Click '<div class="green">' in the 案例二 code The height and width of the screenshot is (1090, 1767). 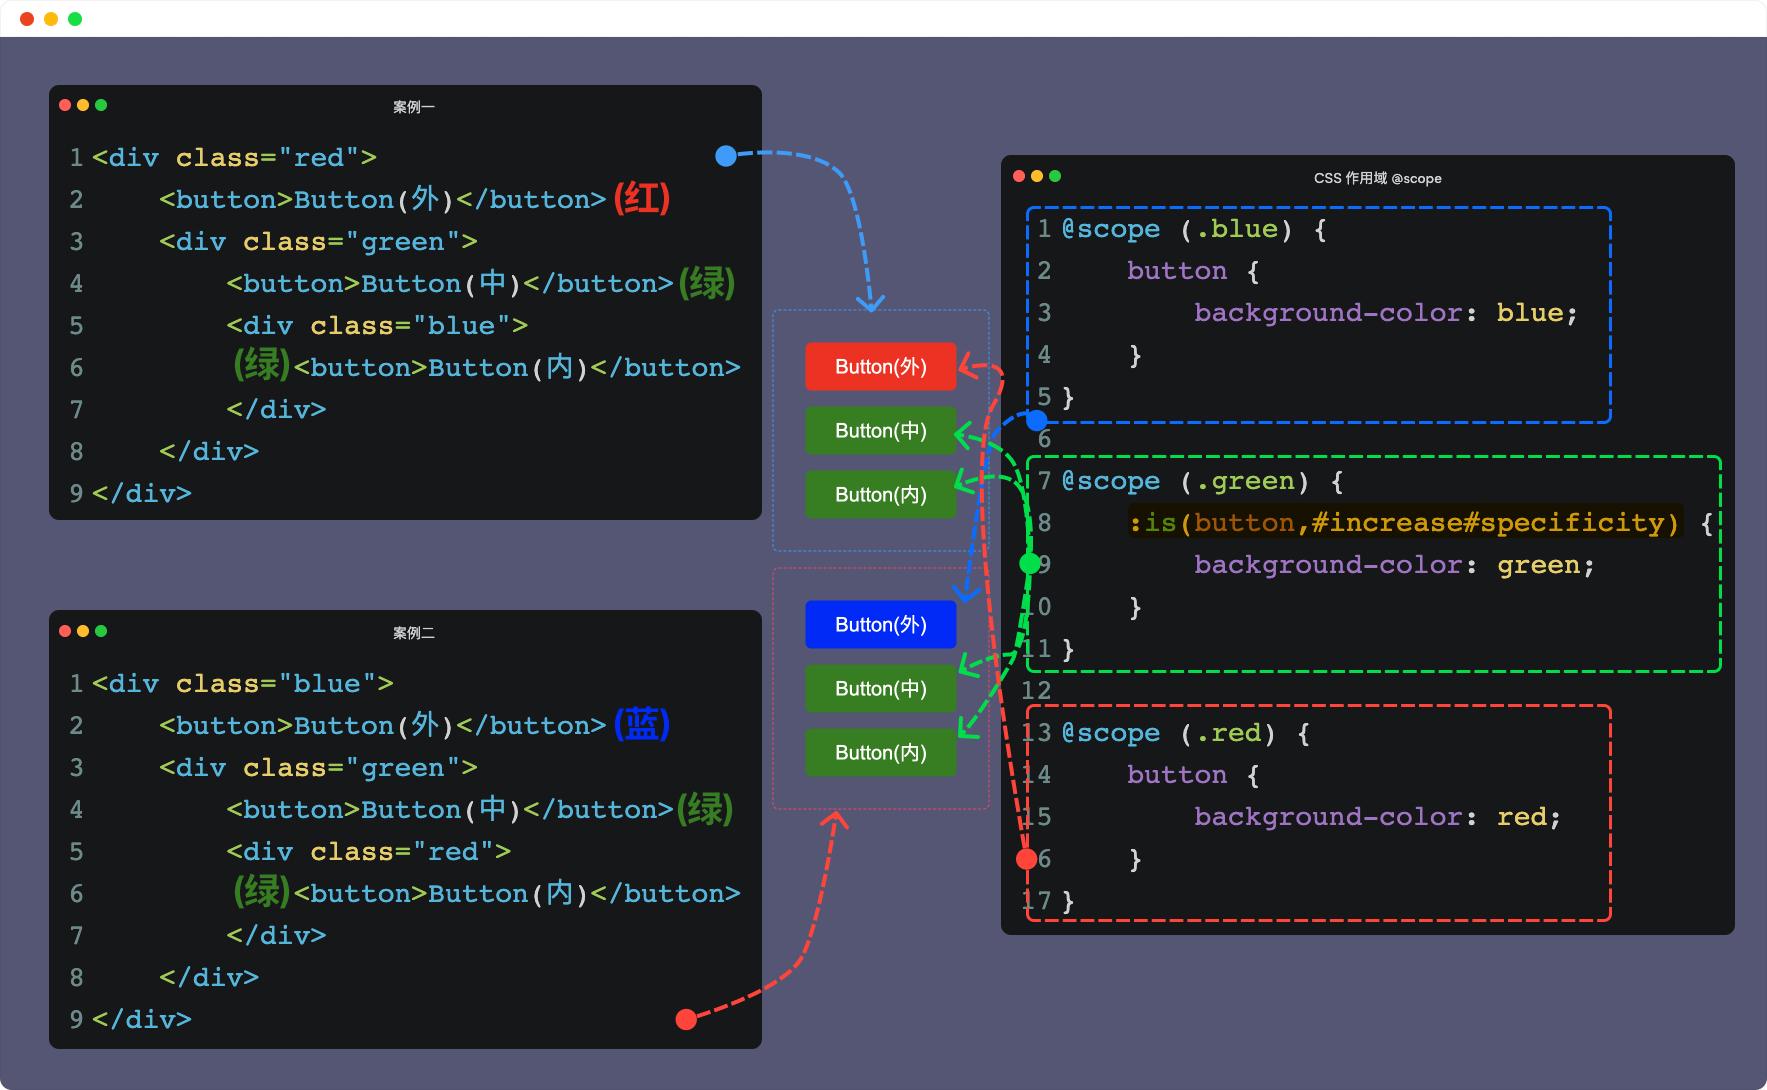tap(318, 768)
